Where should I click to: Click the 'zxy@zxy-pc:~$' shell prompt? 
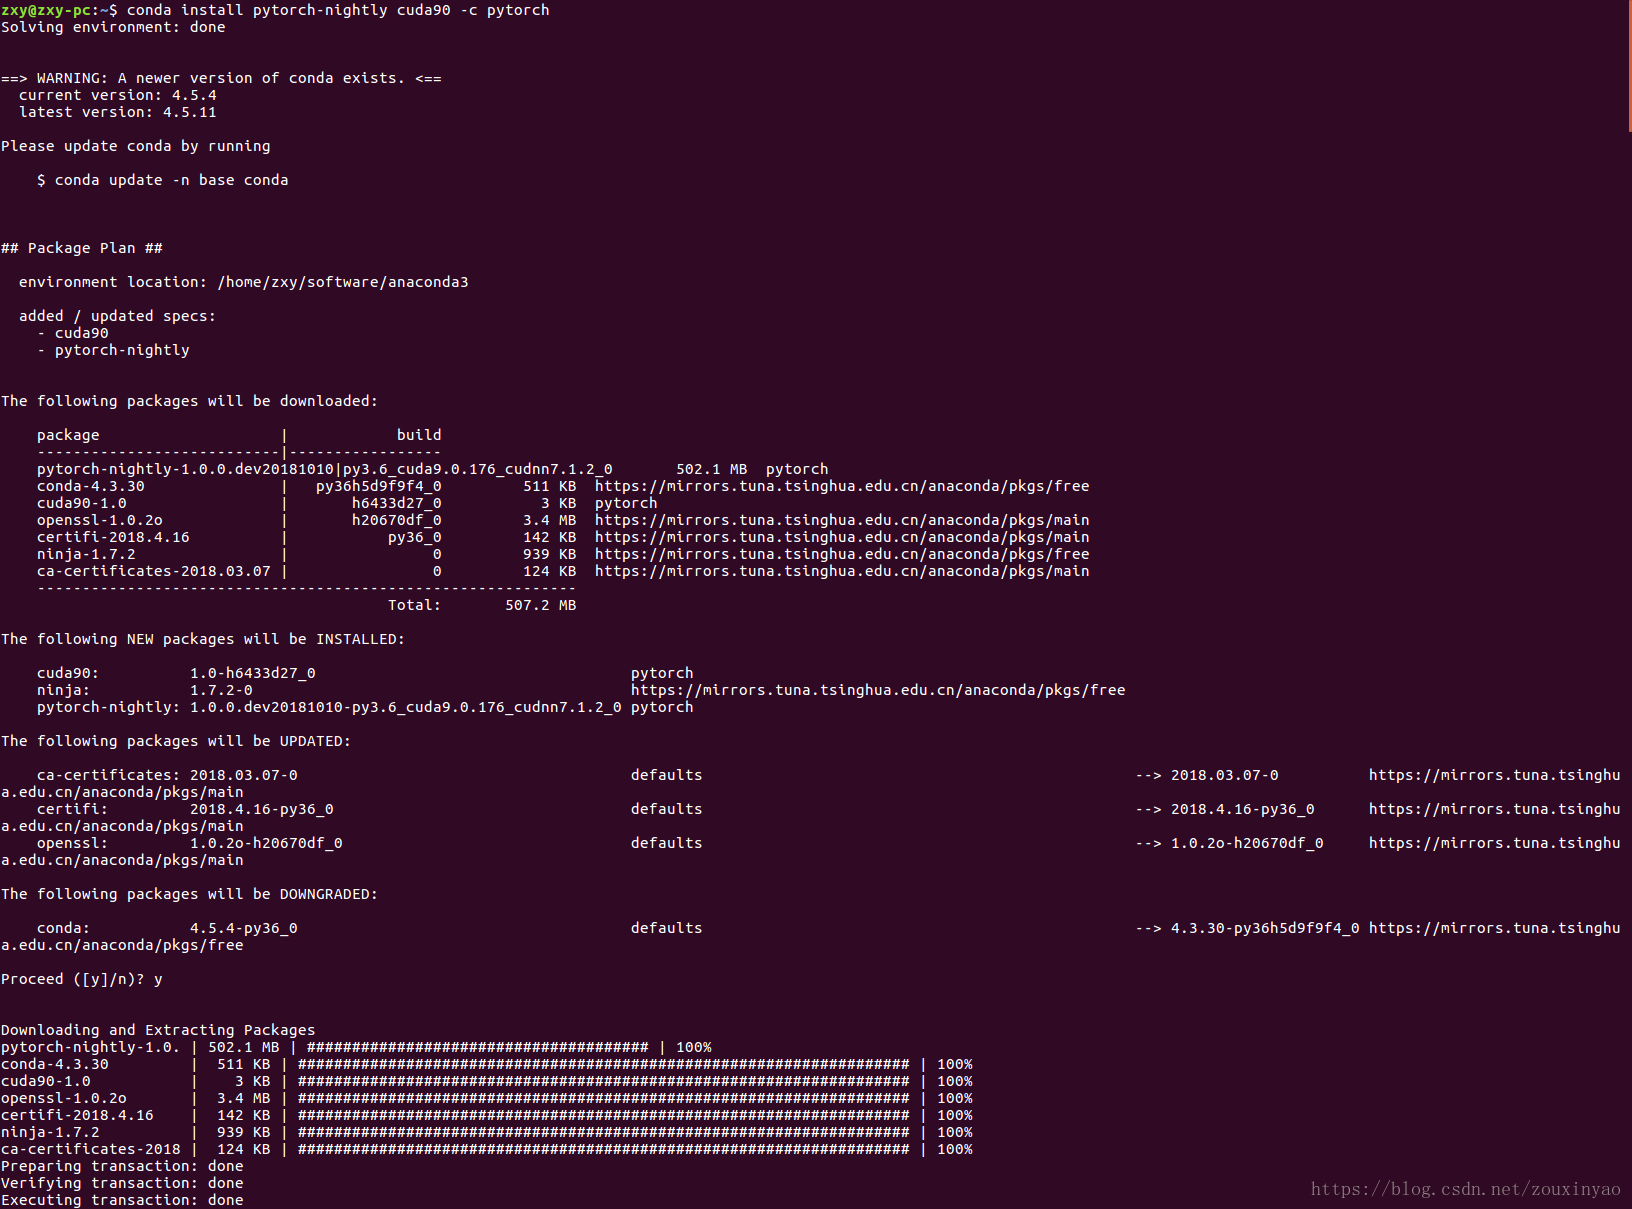[59, 10]
